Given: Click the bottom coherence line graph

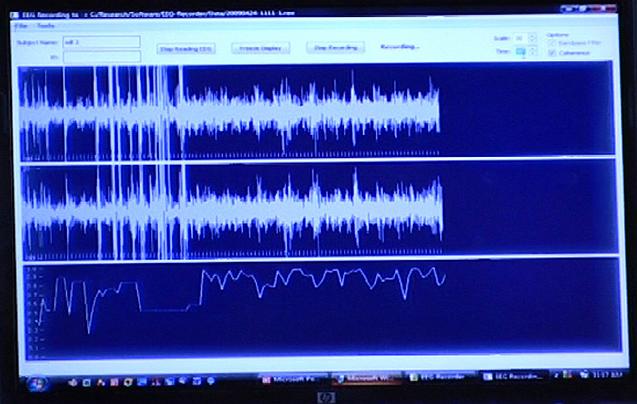Looking at the screenshot, I should pyautogui.click(x=322, y=310).
